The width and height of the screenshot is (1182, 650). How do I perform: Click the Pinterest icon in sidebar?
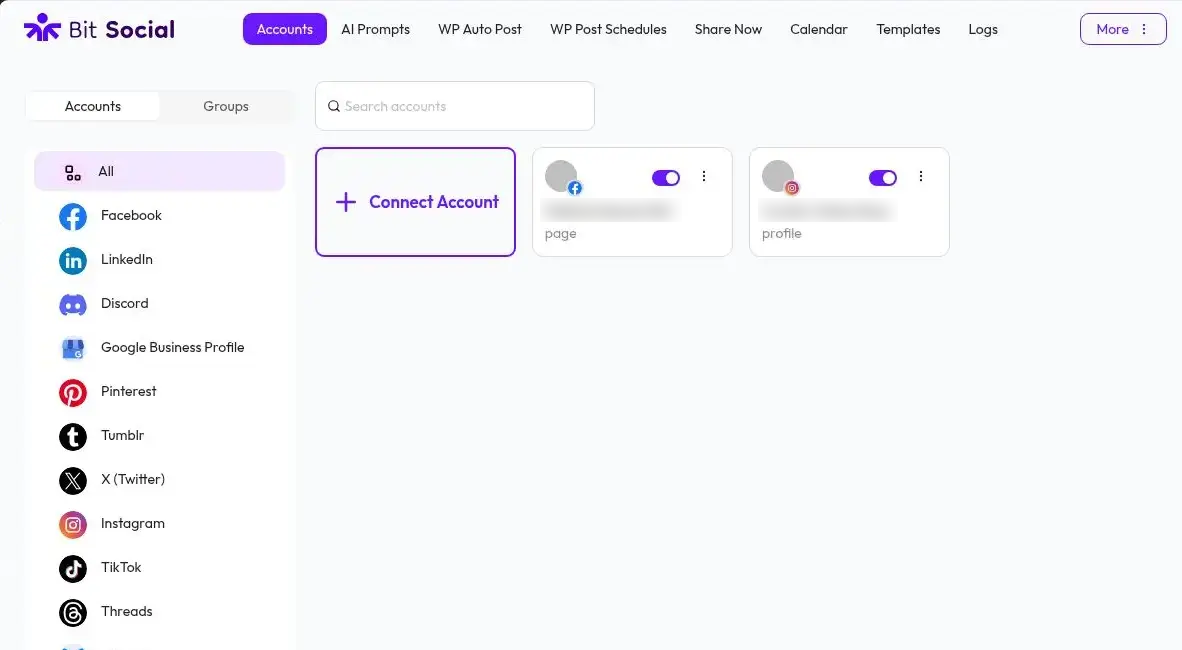73,393
